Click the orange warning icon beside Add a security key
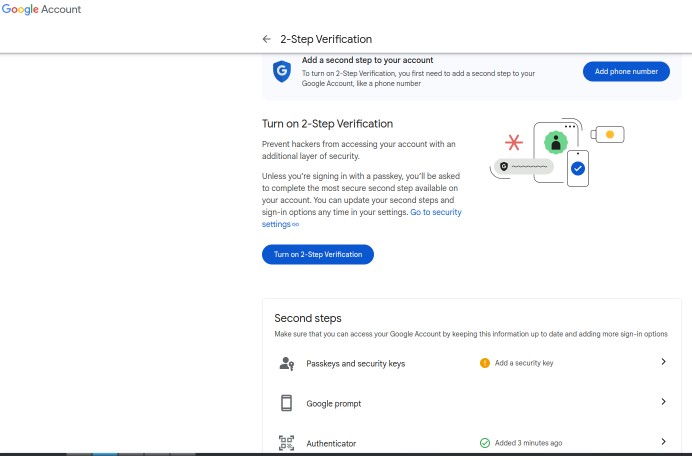 coord(484,363)
